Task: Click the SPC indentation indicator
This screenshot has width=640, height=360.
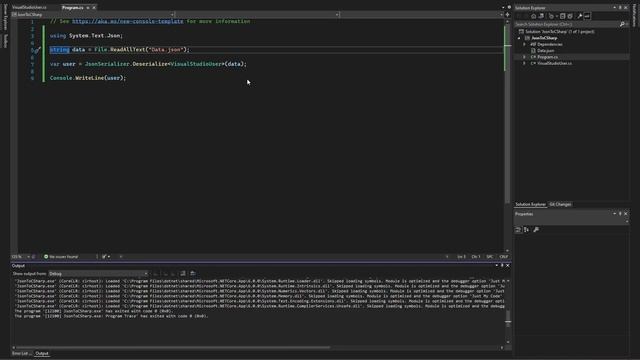Action: (x=489, y=257)
